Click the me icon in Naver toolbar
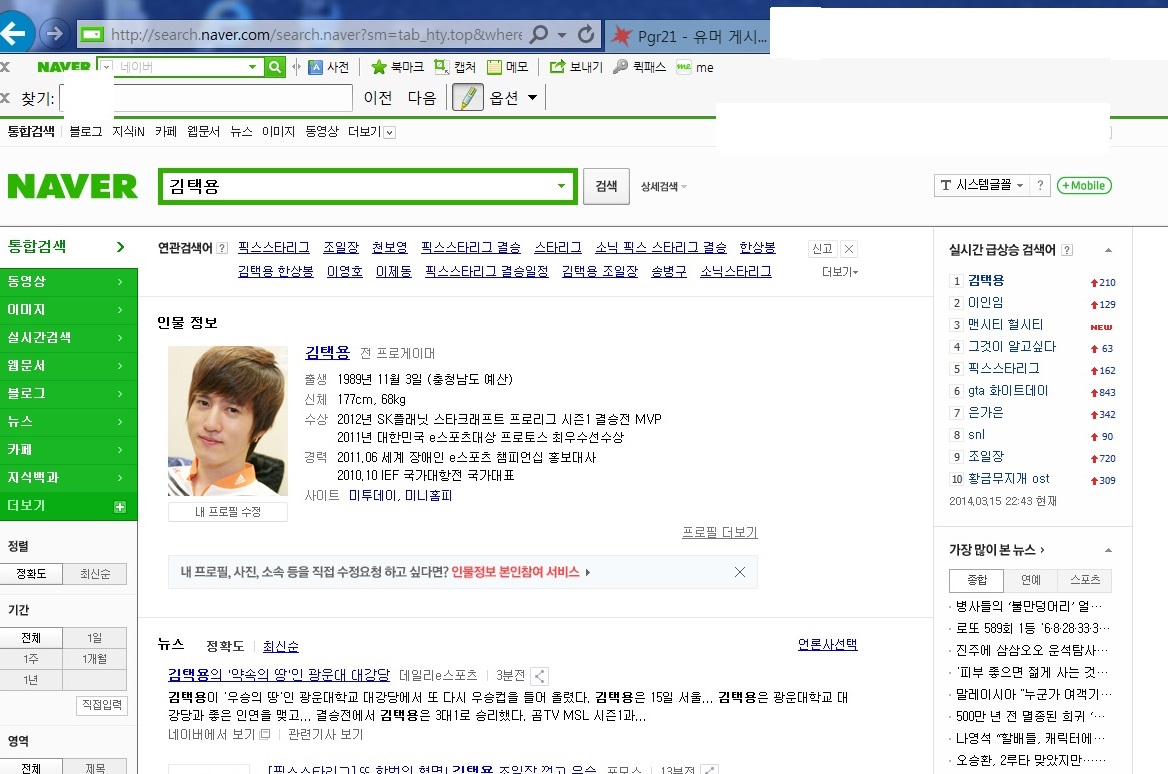1168x774 pixels. click(694, 67)
